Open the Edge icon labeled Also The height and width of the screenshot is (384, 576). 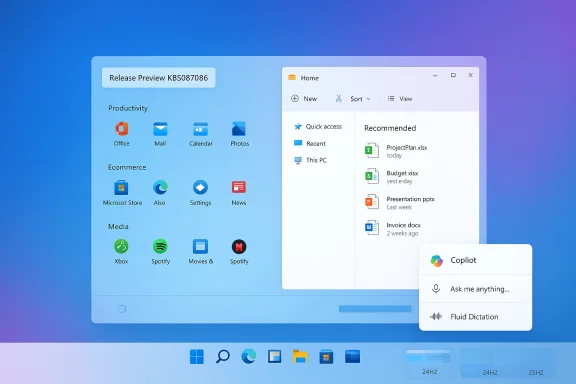pyautogui.click(x=160, y=188)
